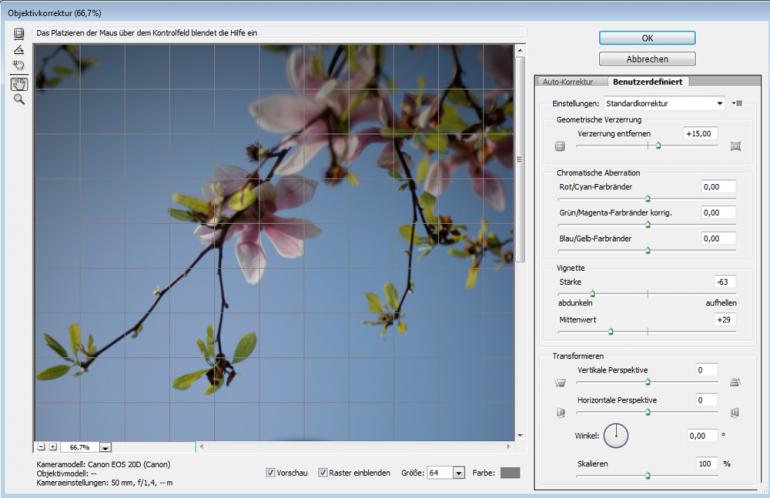Click the Kameramodell Canon EOS 20D text
This screenshot has width=770, height=498.
click(104, 464)
